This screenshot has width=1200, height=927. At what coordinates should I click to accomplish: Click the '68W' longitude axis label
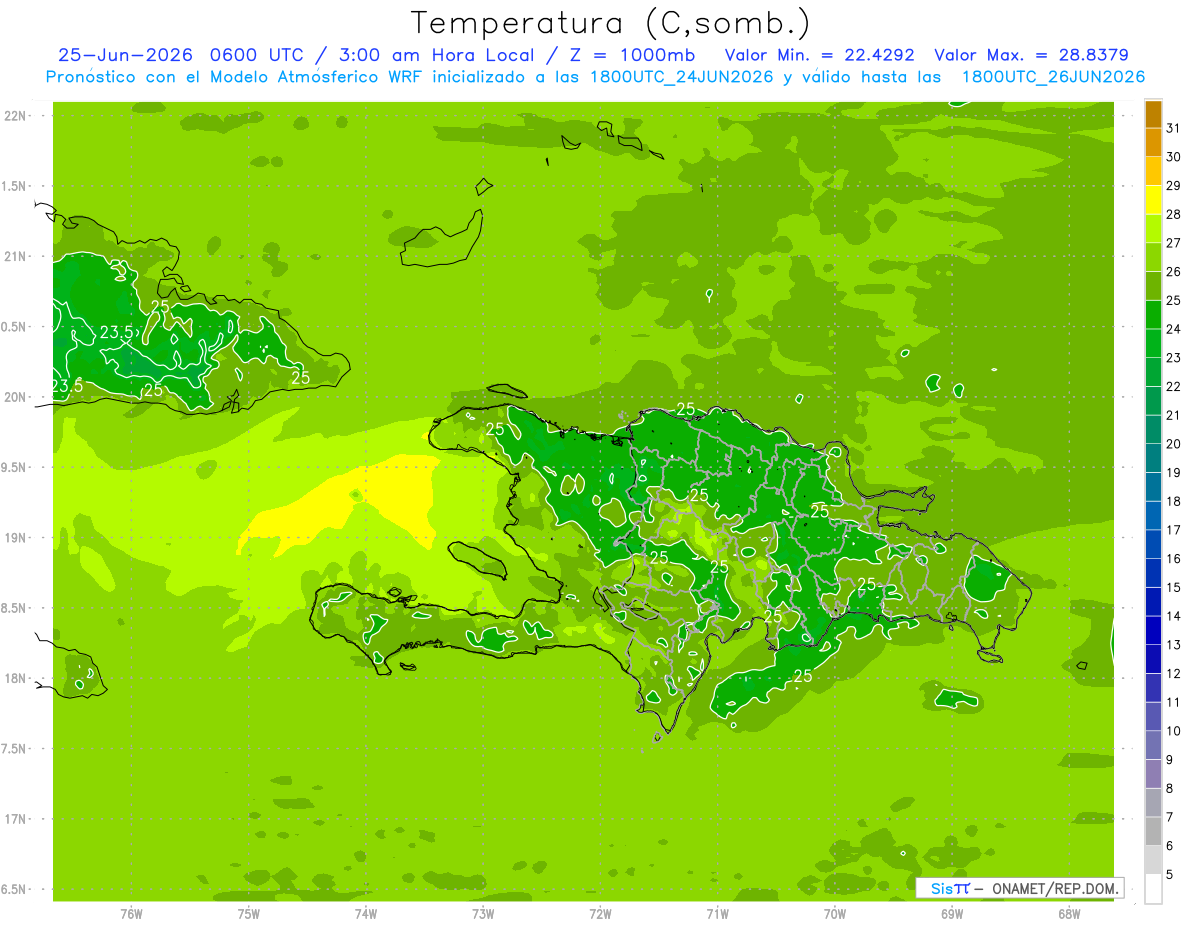pos(1069,913)
